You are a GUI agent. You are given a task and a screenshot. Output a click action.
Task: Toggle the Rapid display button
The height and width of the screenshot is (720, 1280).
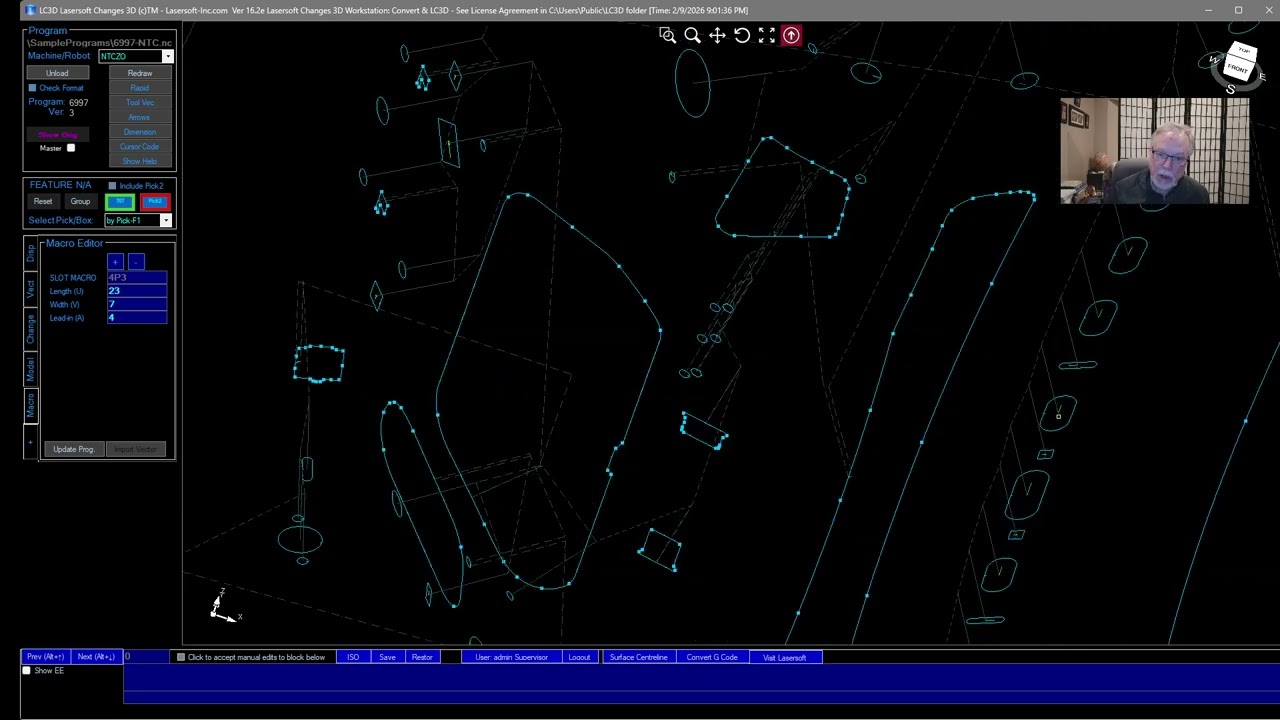pos(140,88)
